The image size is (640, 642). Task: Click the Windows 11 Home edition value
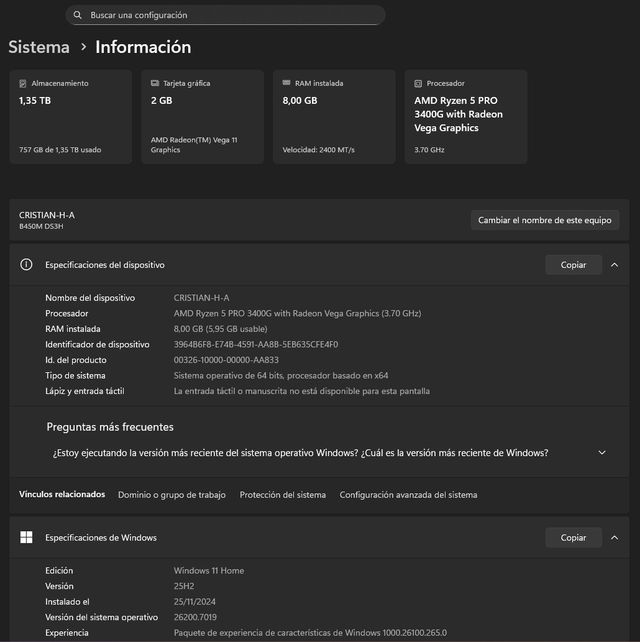pyautogui.click(x=209, y=570)
